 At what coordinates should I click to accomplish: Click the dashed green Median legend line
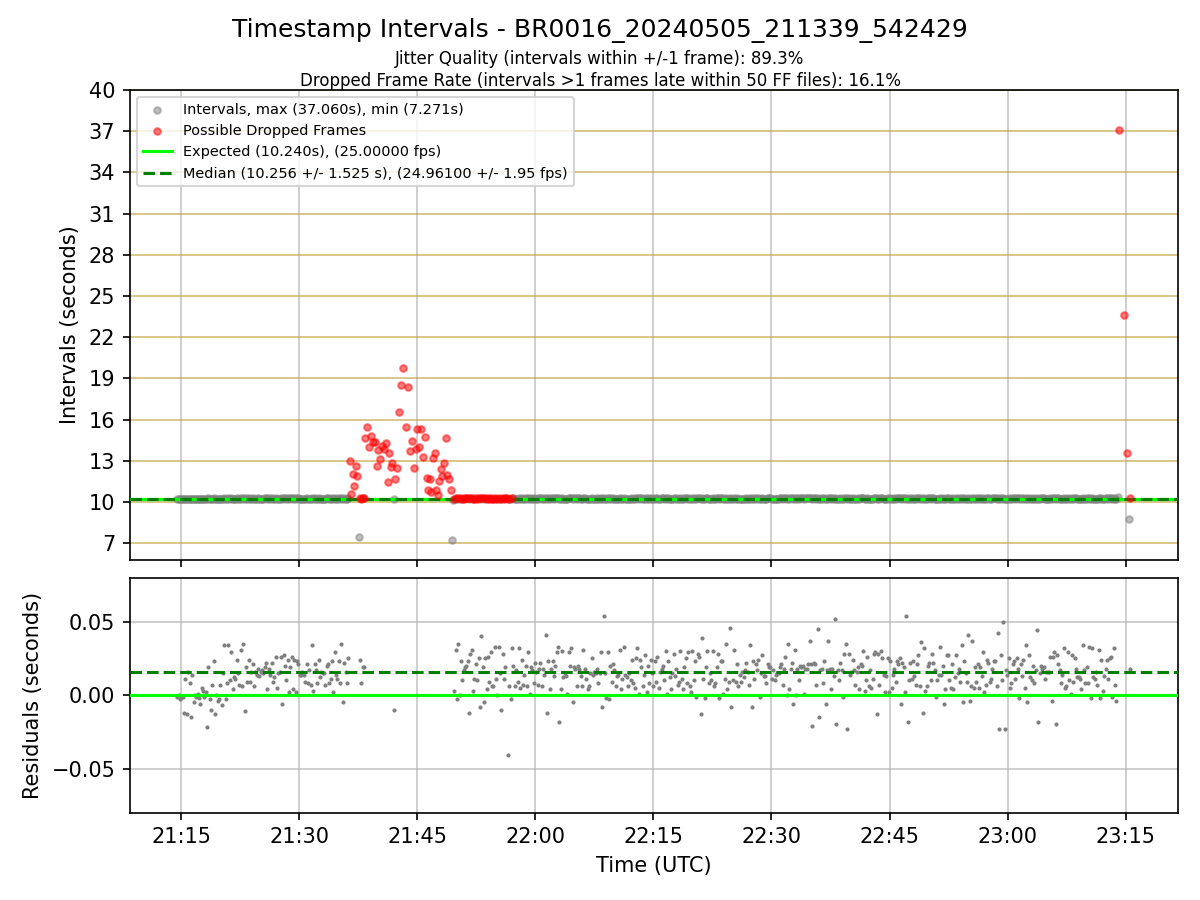point(157,173)
